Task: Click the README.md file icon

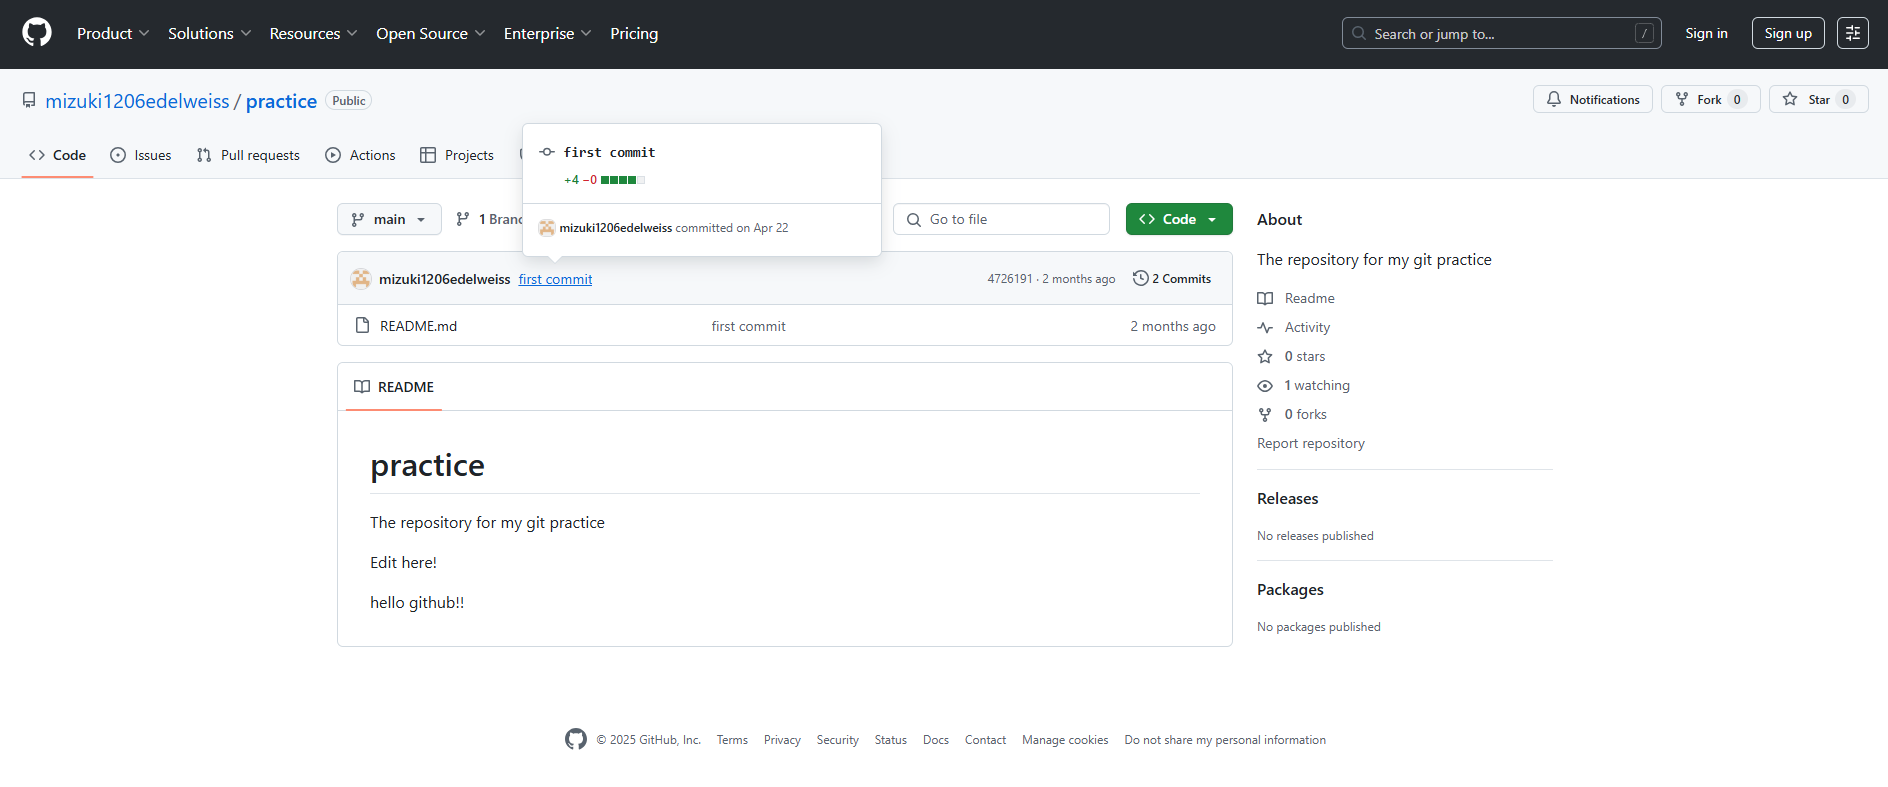Action: click(363, 325)
